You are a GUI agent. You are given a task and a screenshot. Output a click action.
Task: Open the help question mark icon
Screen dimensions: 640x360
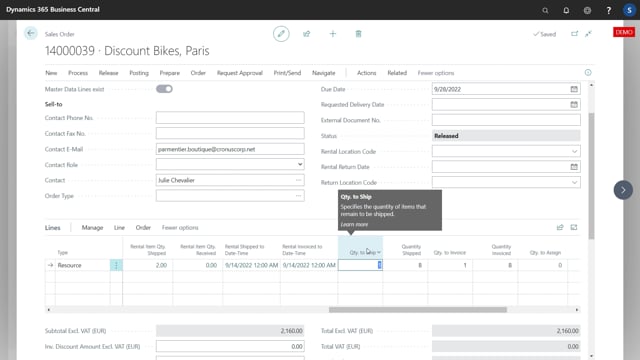609,10
